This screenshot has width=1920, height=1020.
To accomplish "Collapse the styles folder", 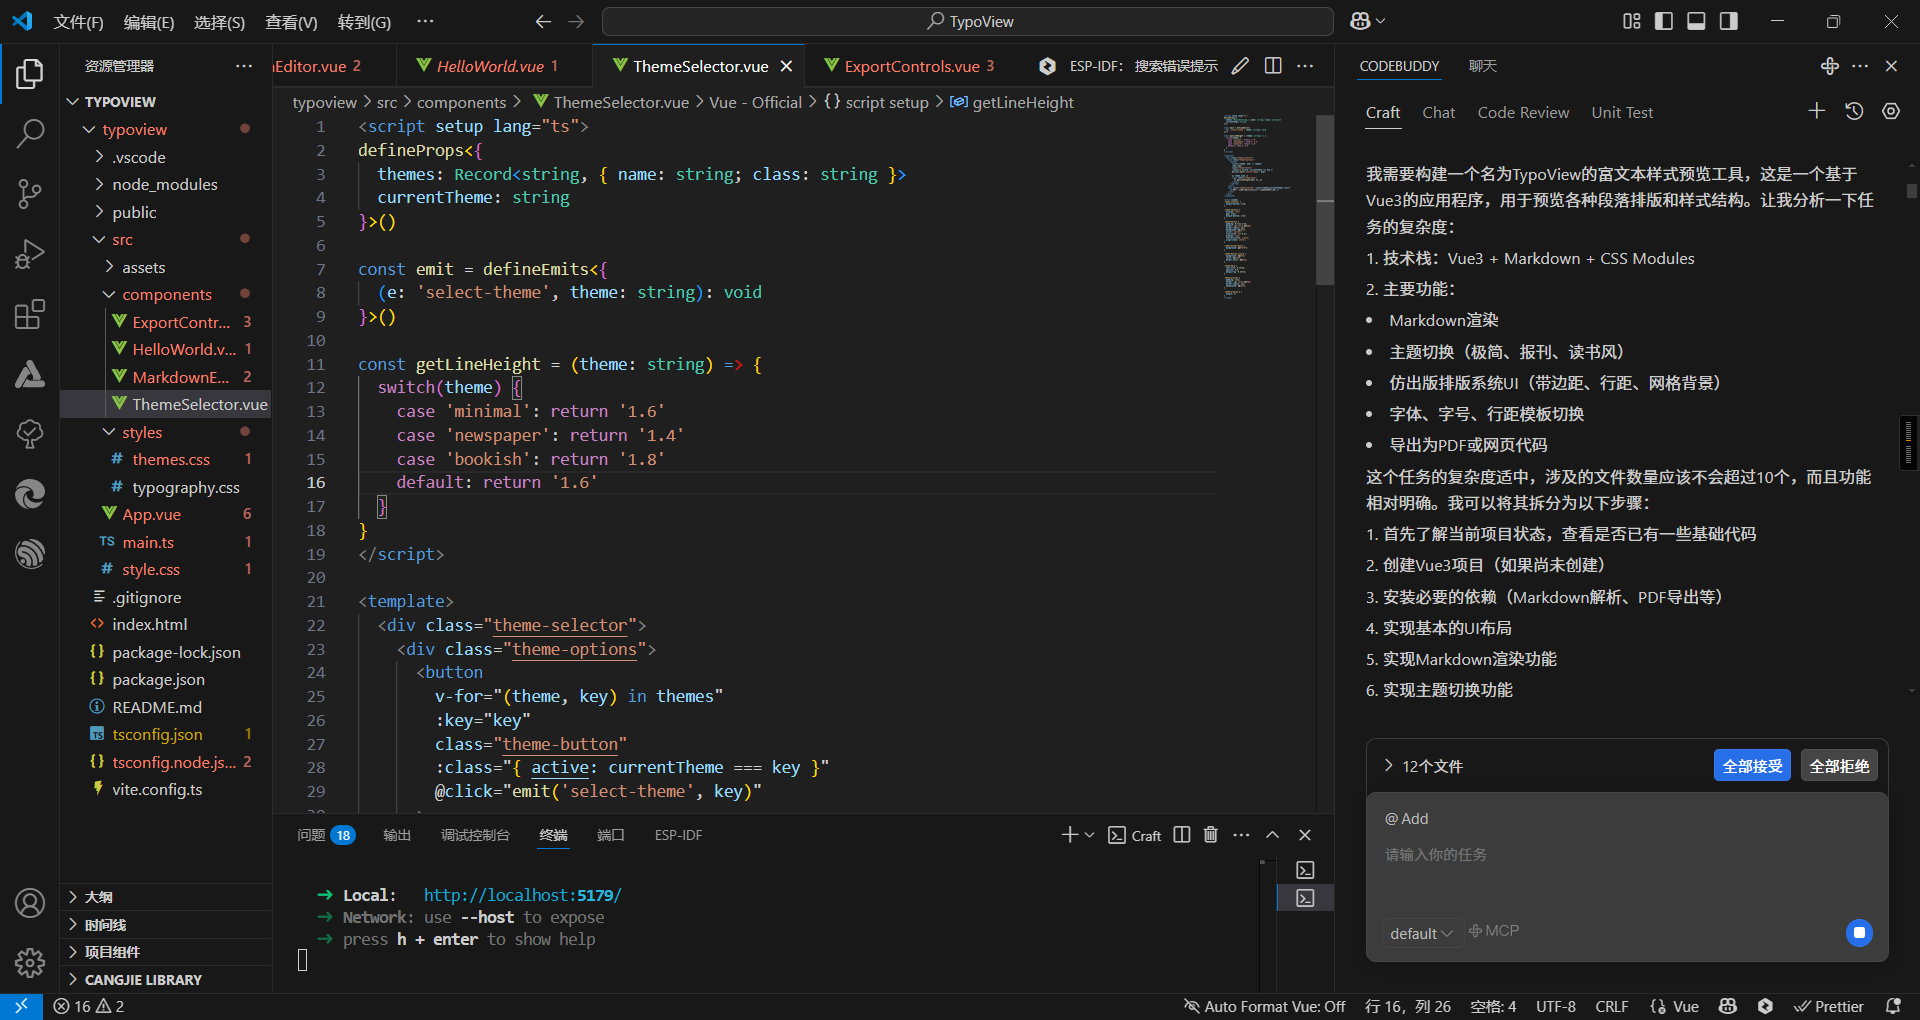I will (x=141, y=432).
